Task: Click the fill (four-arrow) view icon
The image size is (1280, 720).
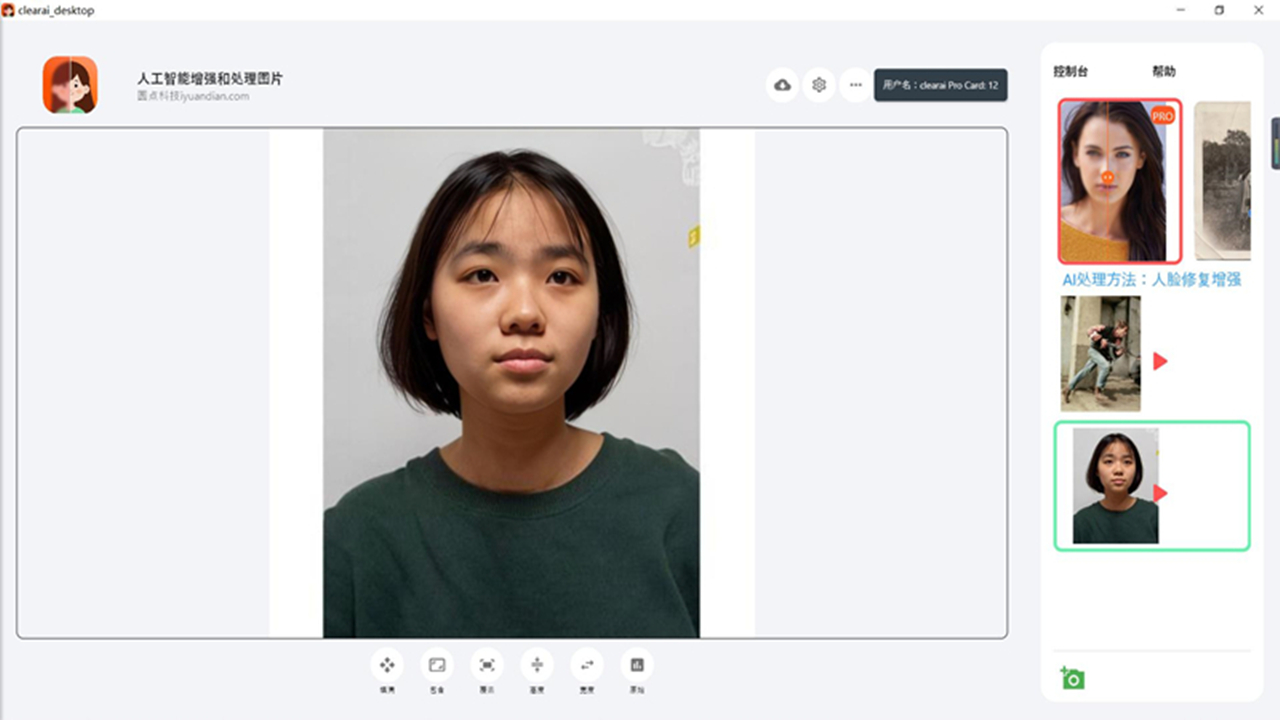Action: point(387,665)
